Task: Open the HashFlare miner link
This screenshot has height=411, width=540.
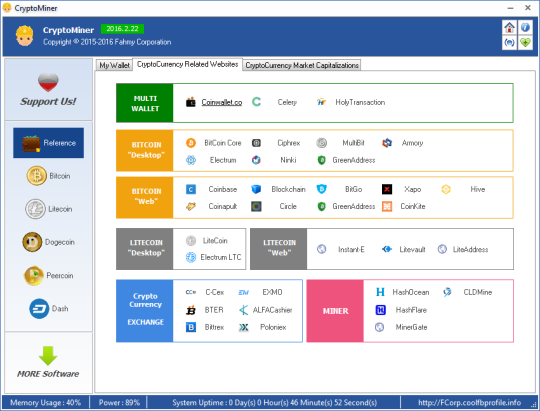Action: [411, 310]
